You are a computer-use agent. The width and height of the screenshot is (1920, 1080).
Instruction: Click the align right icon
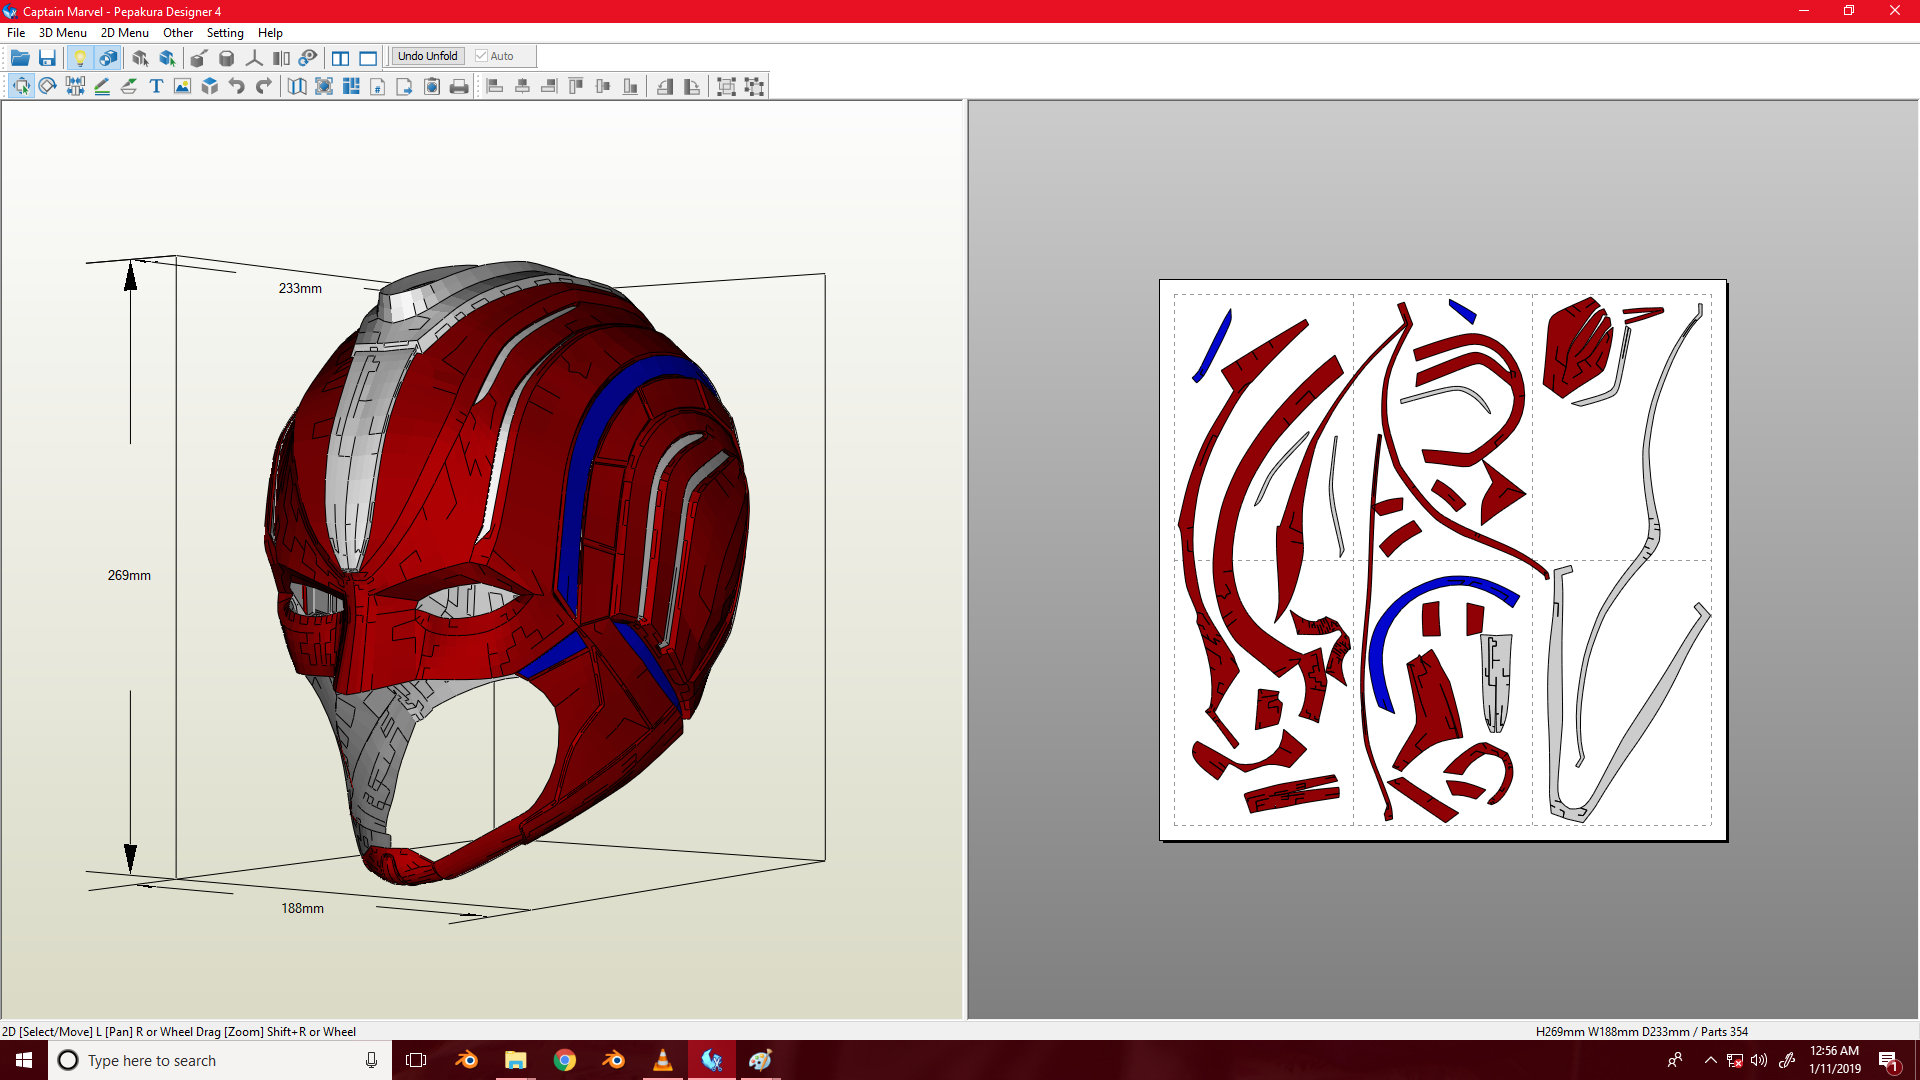point(549,86)
